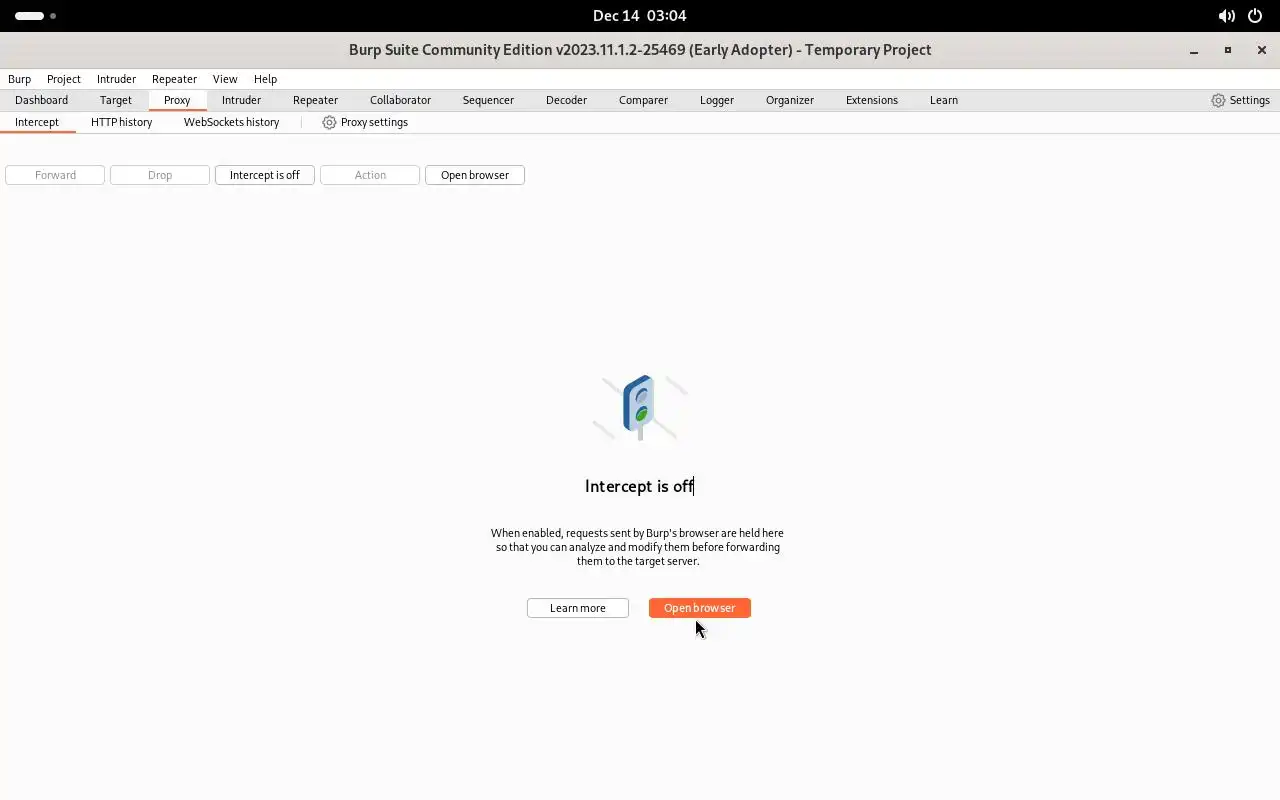Click the date and time clock
Screen dimensions: 1280x800
[x=639, y=16]
